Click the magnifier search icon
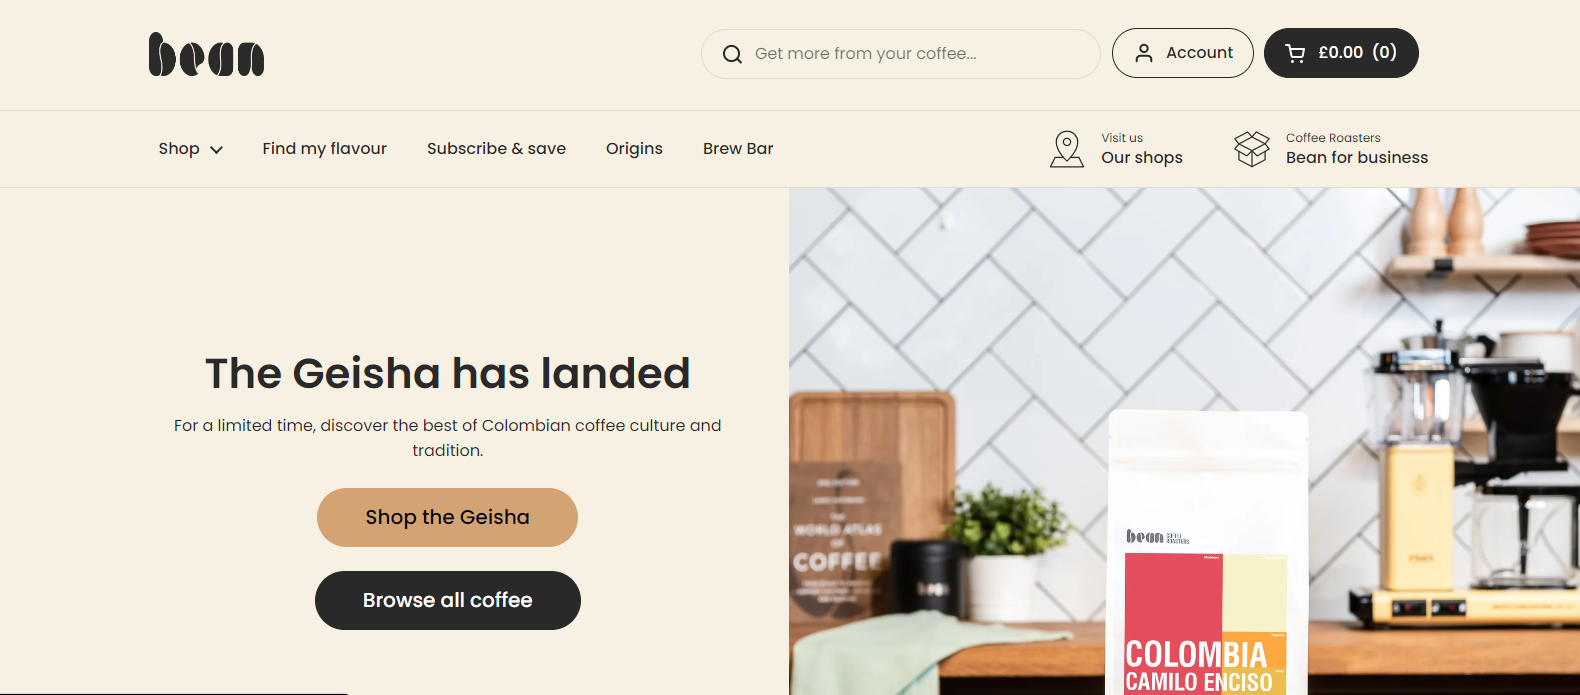 (732, 54)
